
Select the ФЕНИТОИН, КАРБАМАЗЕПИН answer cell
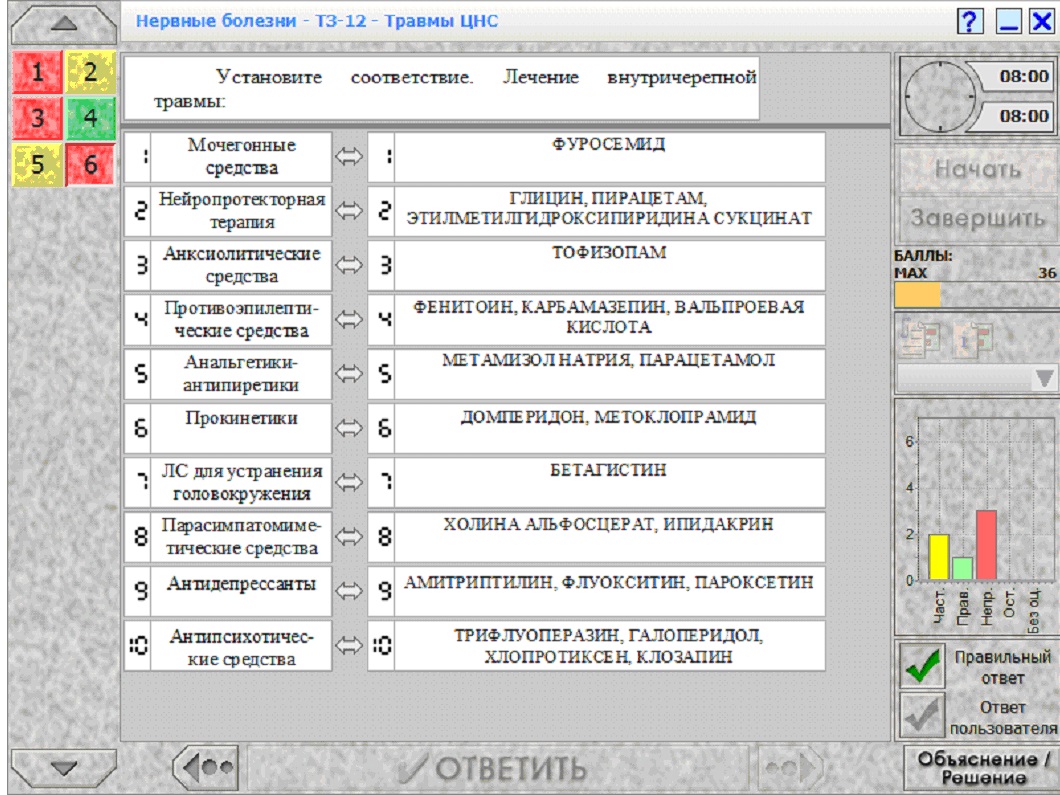click(x=609, y=319)
